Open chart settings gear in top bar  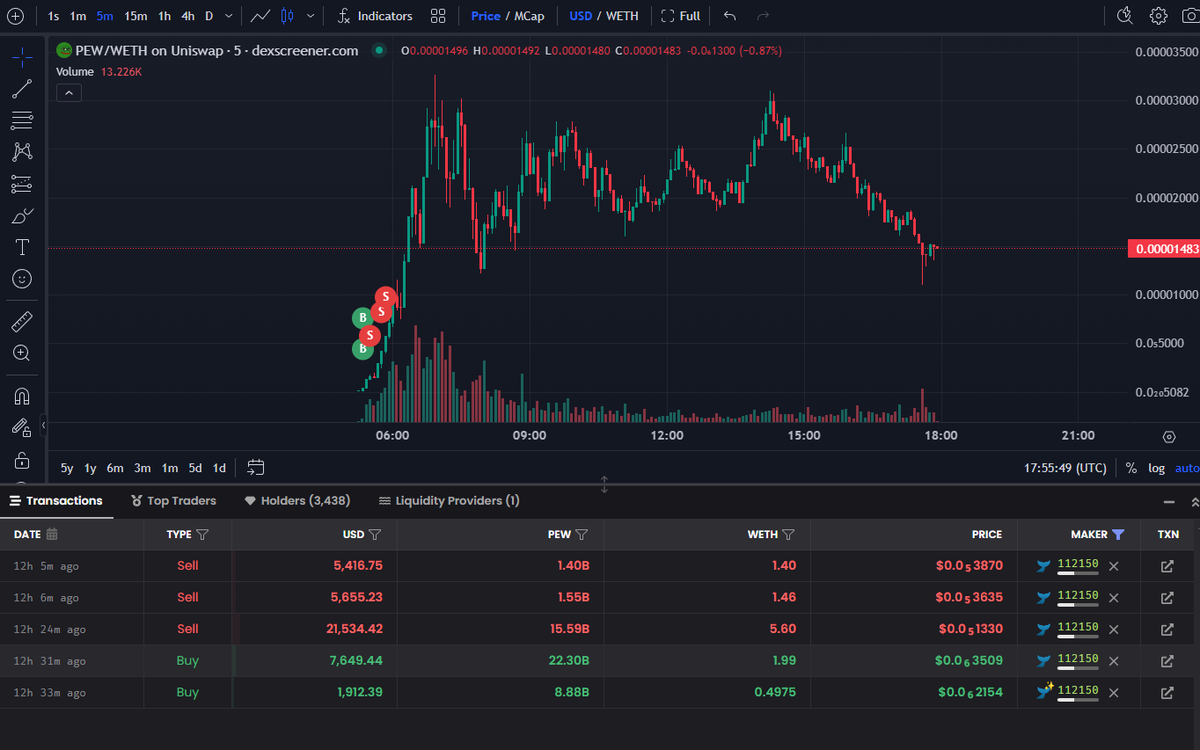pyautogui.click(x=1158, y=16)
